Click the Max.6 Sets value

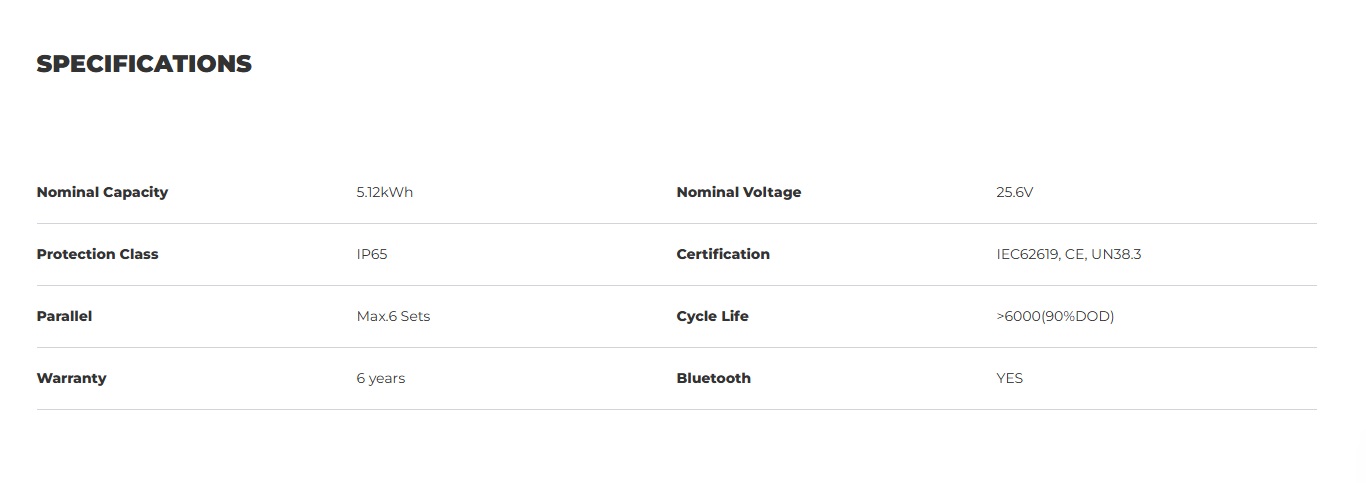[x=393, y=316]
